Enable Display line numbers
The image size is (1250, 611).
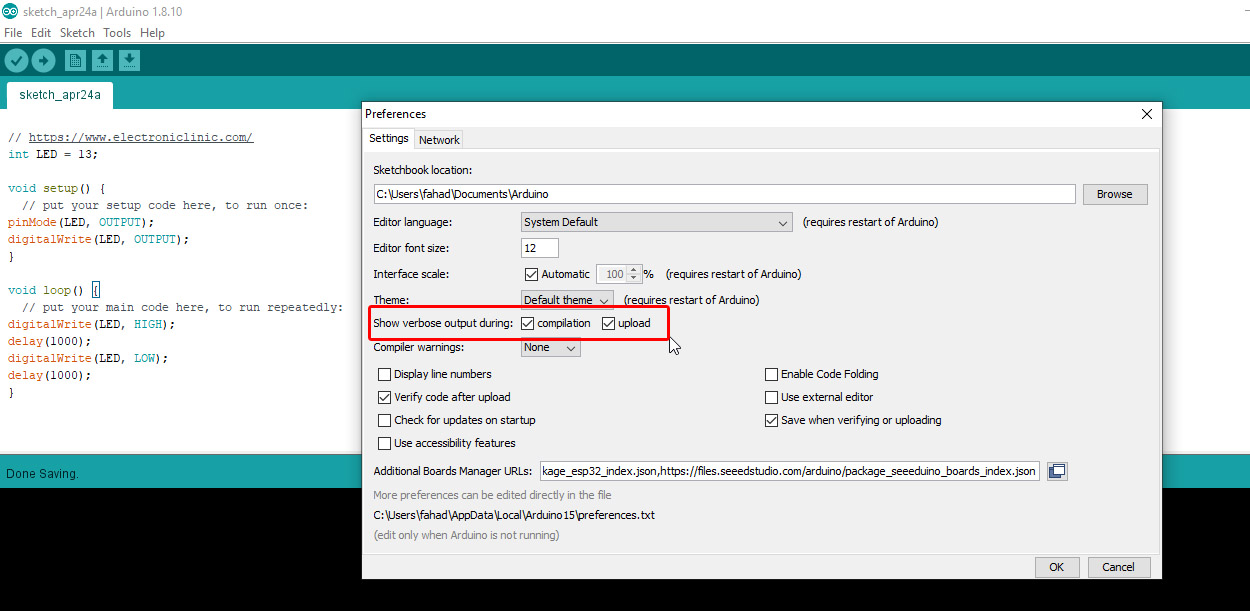[385, 374]
